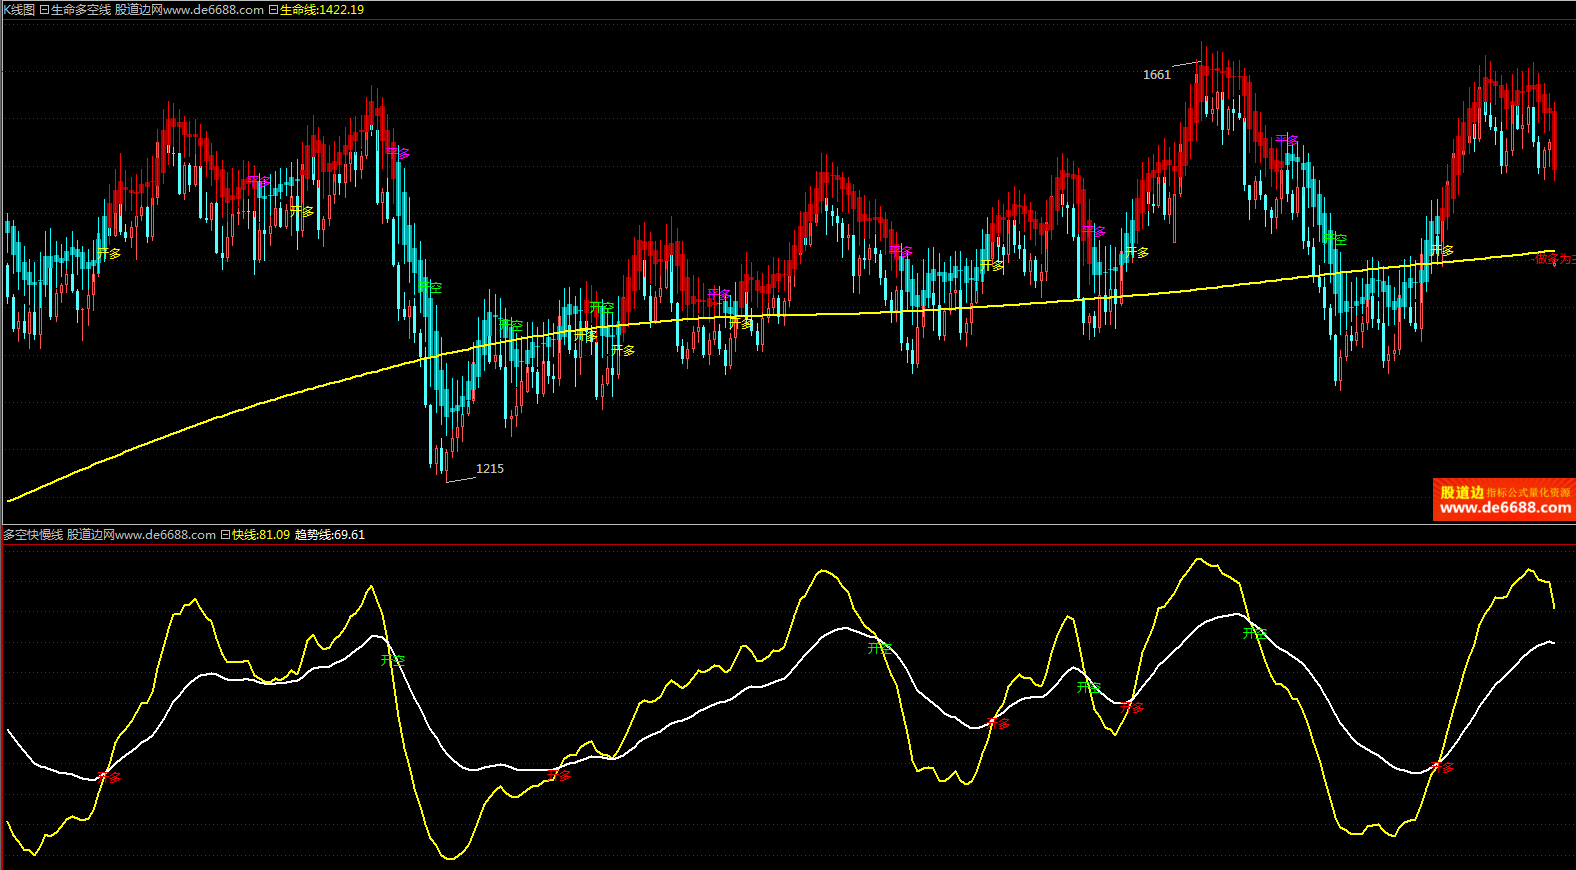Toggle the small box before 生命线:1422.19
The width and height of the screenshot is (1576, 870).
pos(273,10)
